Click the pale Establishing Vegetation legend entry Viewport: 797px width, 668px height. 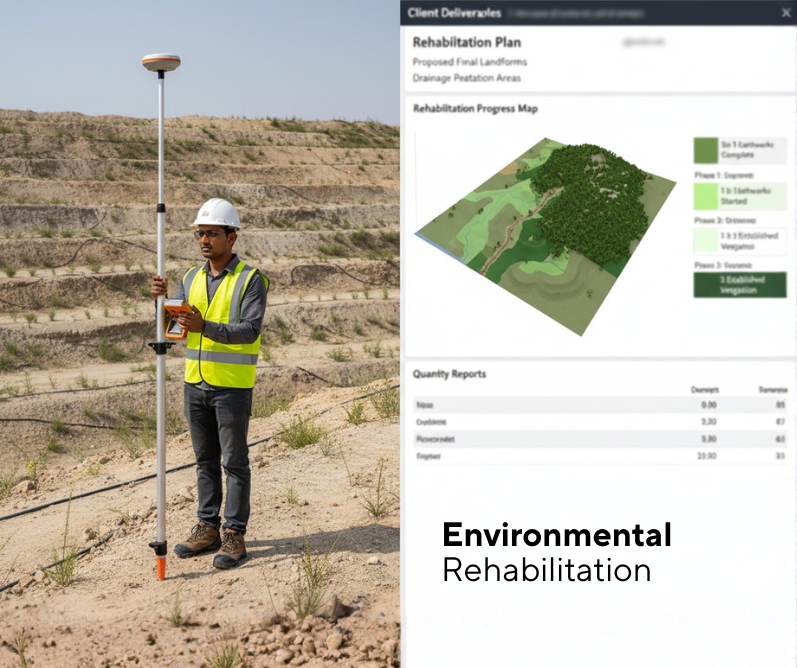(739, 240)
